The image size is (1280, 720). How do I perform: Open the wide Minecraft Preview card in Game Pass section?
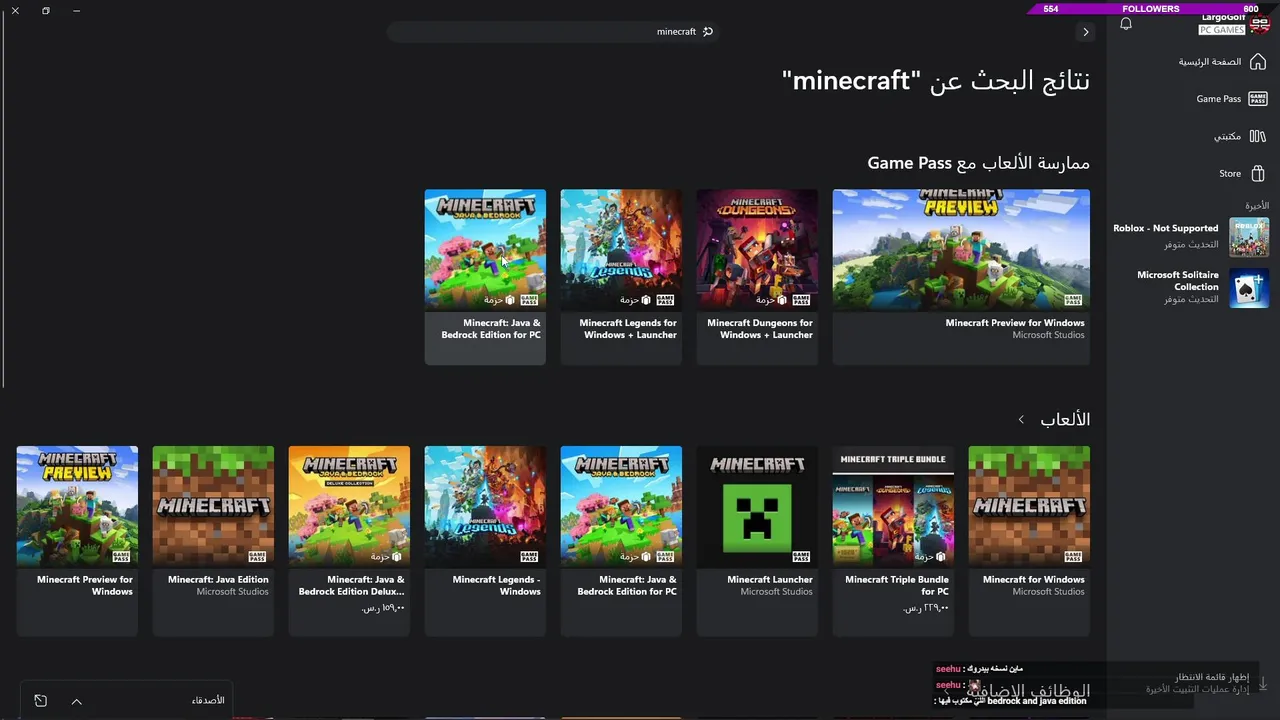click(x=961, y=277)
